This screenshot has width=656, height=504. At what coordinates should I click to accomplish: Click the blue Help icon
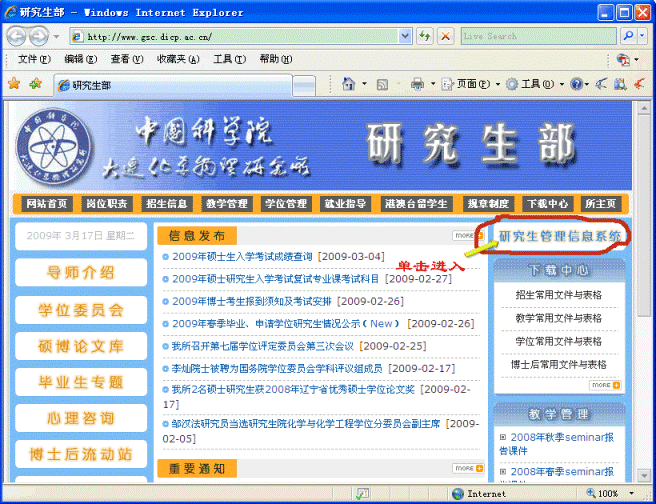pyautogui.click(x=577, y=85)
